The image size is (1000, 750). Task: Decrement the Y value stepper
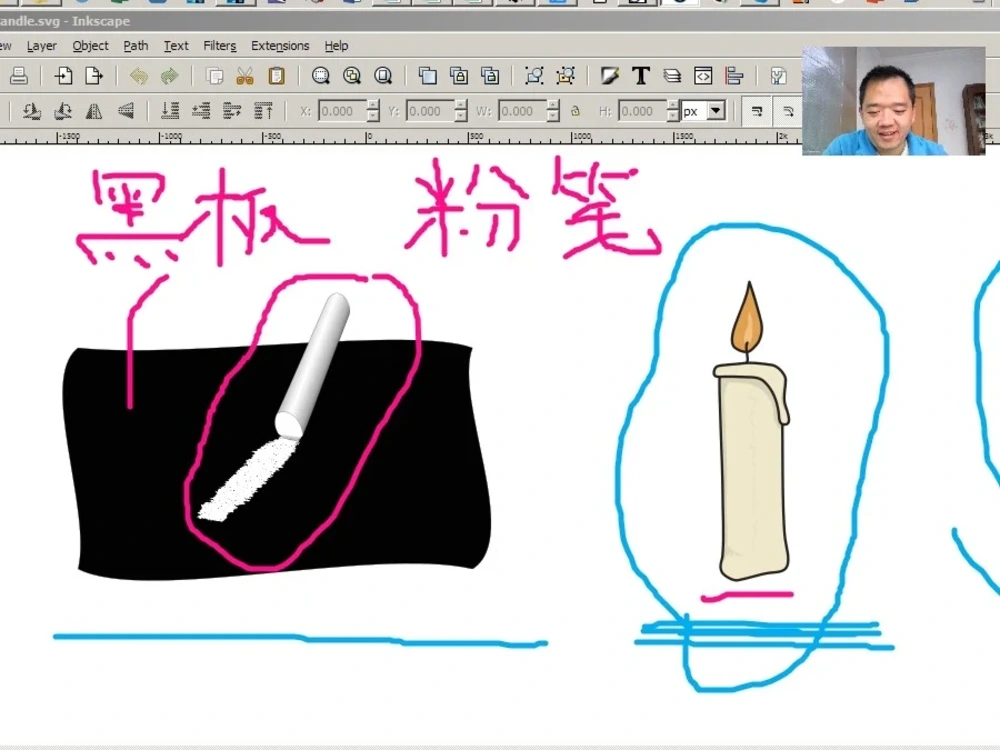coord(461,117)
